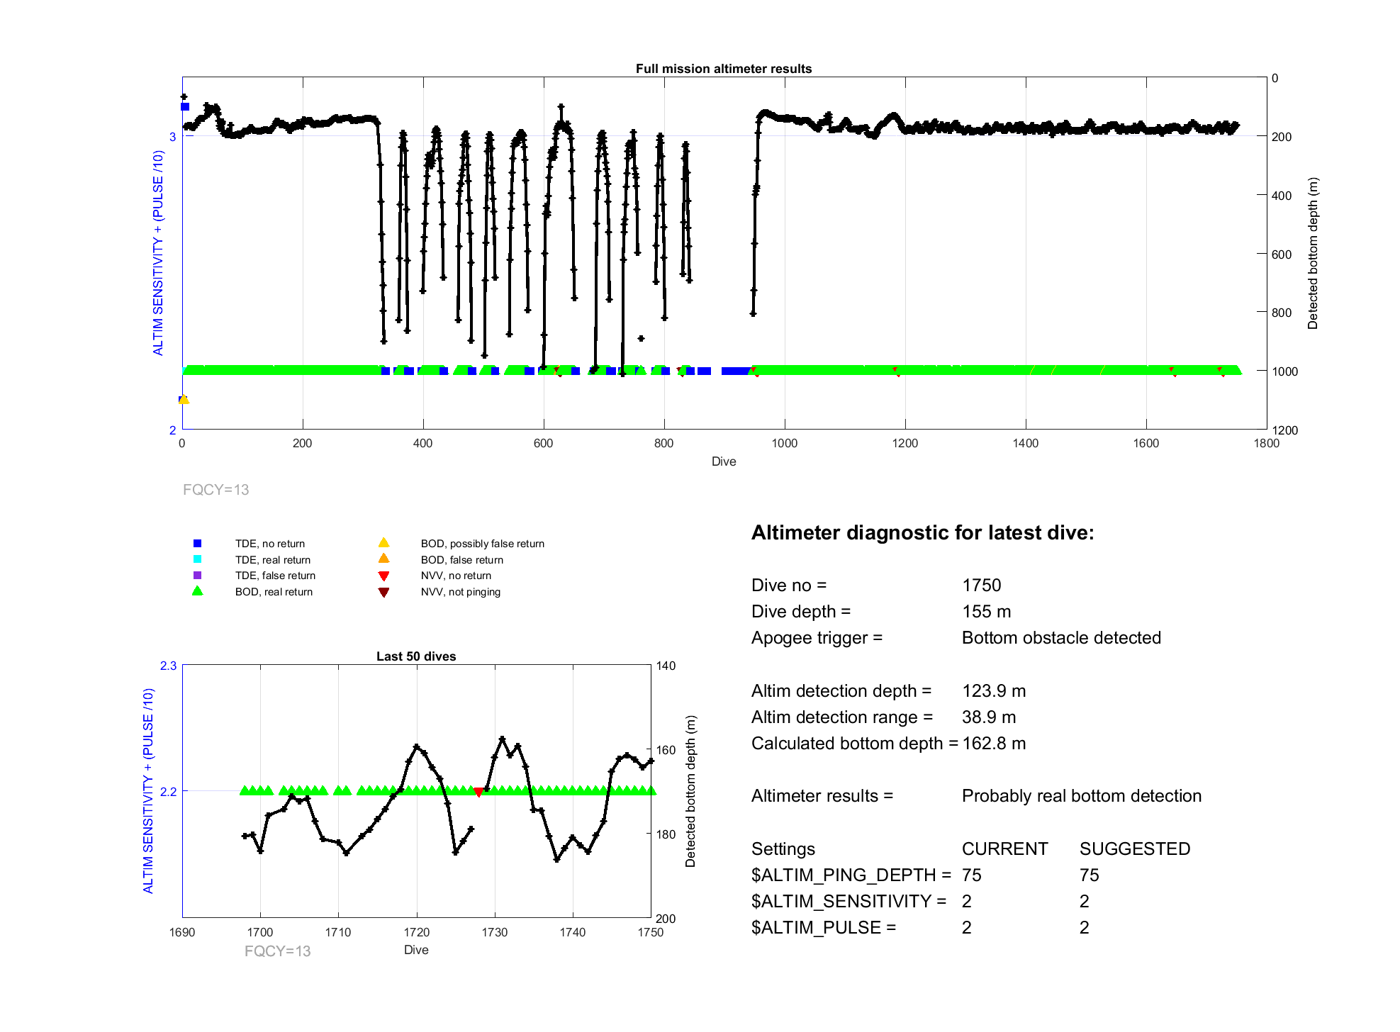The image size is (1400, 1032).
Task: Click 'Full mission altimeter results' title
Action: pos(724,69)
